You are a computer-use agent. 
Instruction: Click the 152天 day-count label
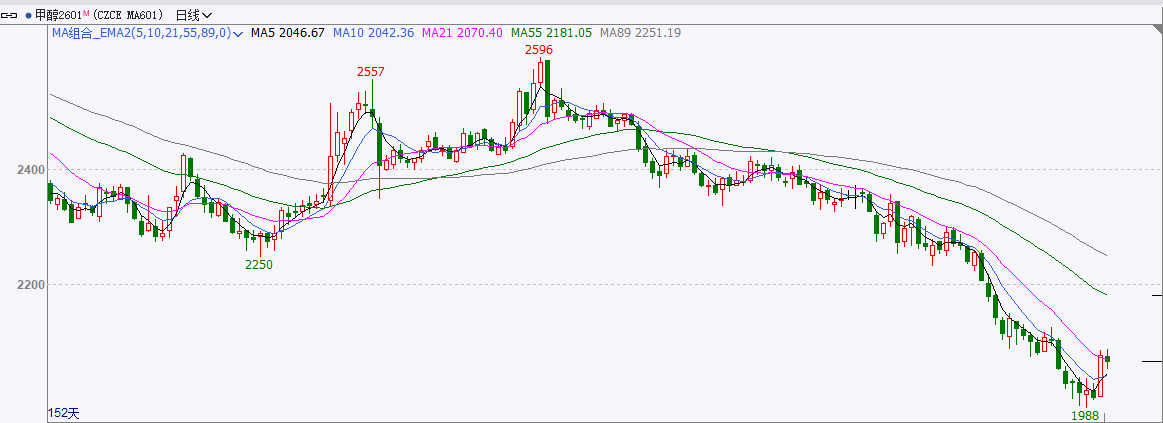tap(63, 413)
